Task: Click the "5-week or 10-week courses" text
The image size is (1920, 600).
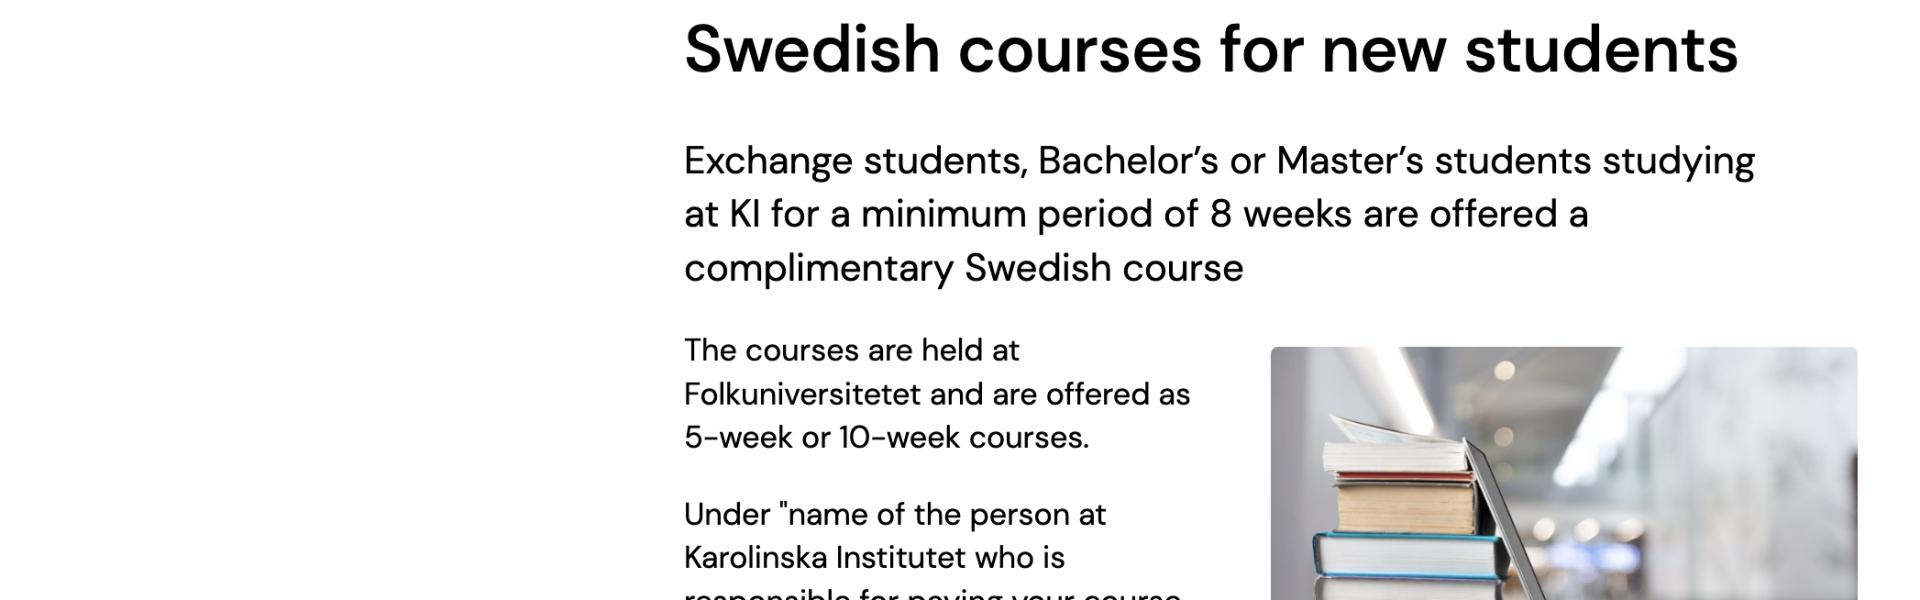Action: coord(885,437)
